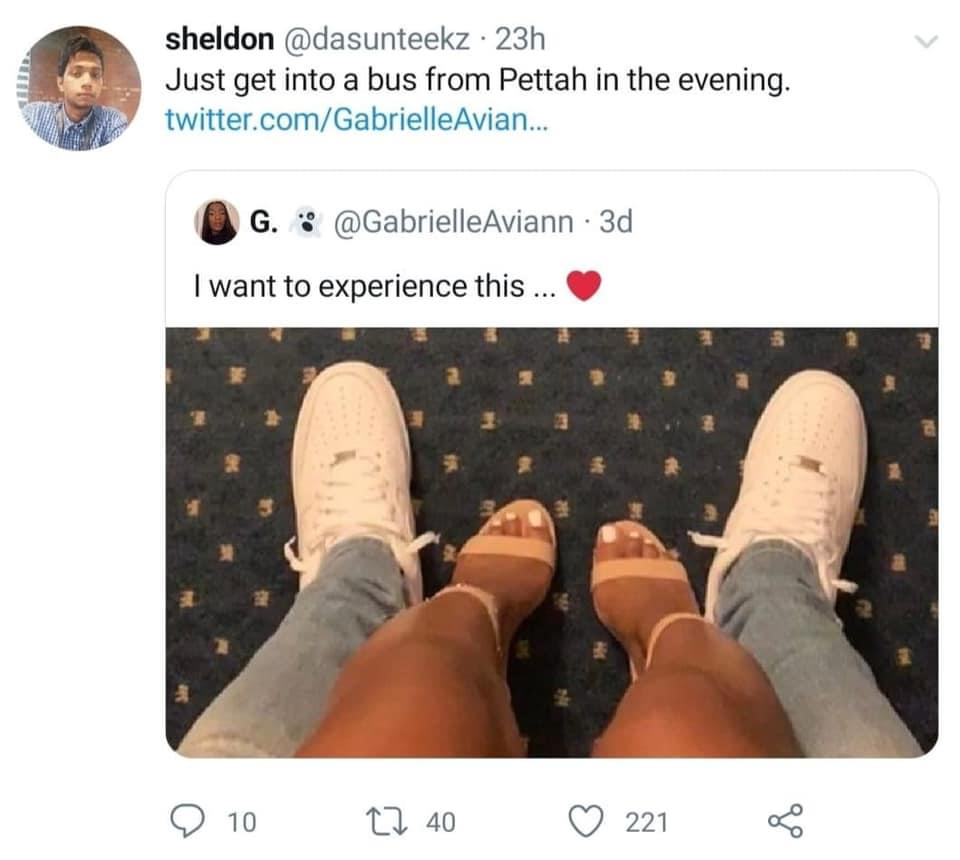
Task: Click the twitter.com/GabrielleAvian... link
Action: (356, 119)
